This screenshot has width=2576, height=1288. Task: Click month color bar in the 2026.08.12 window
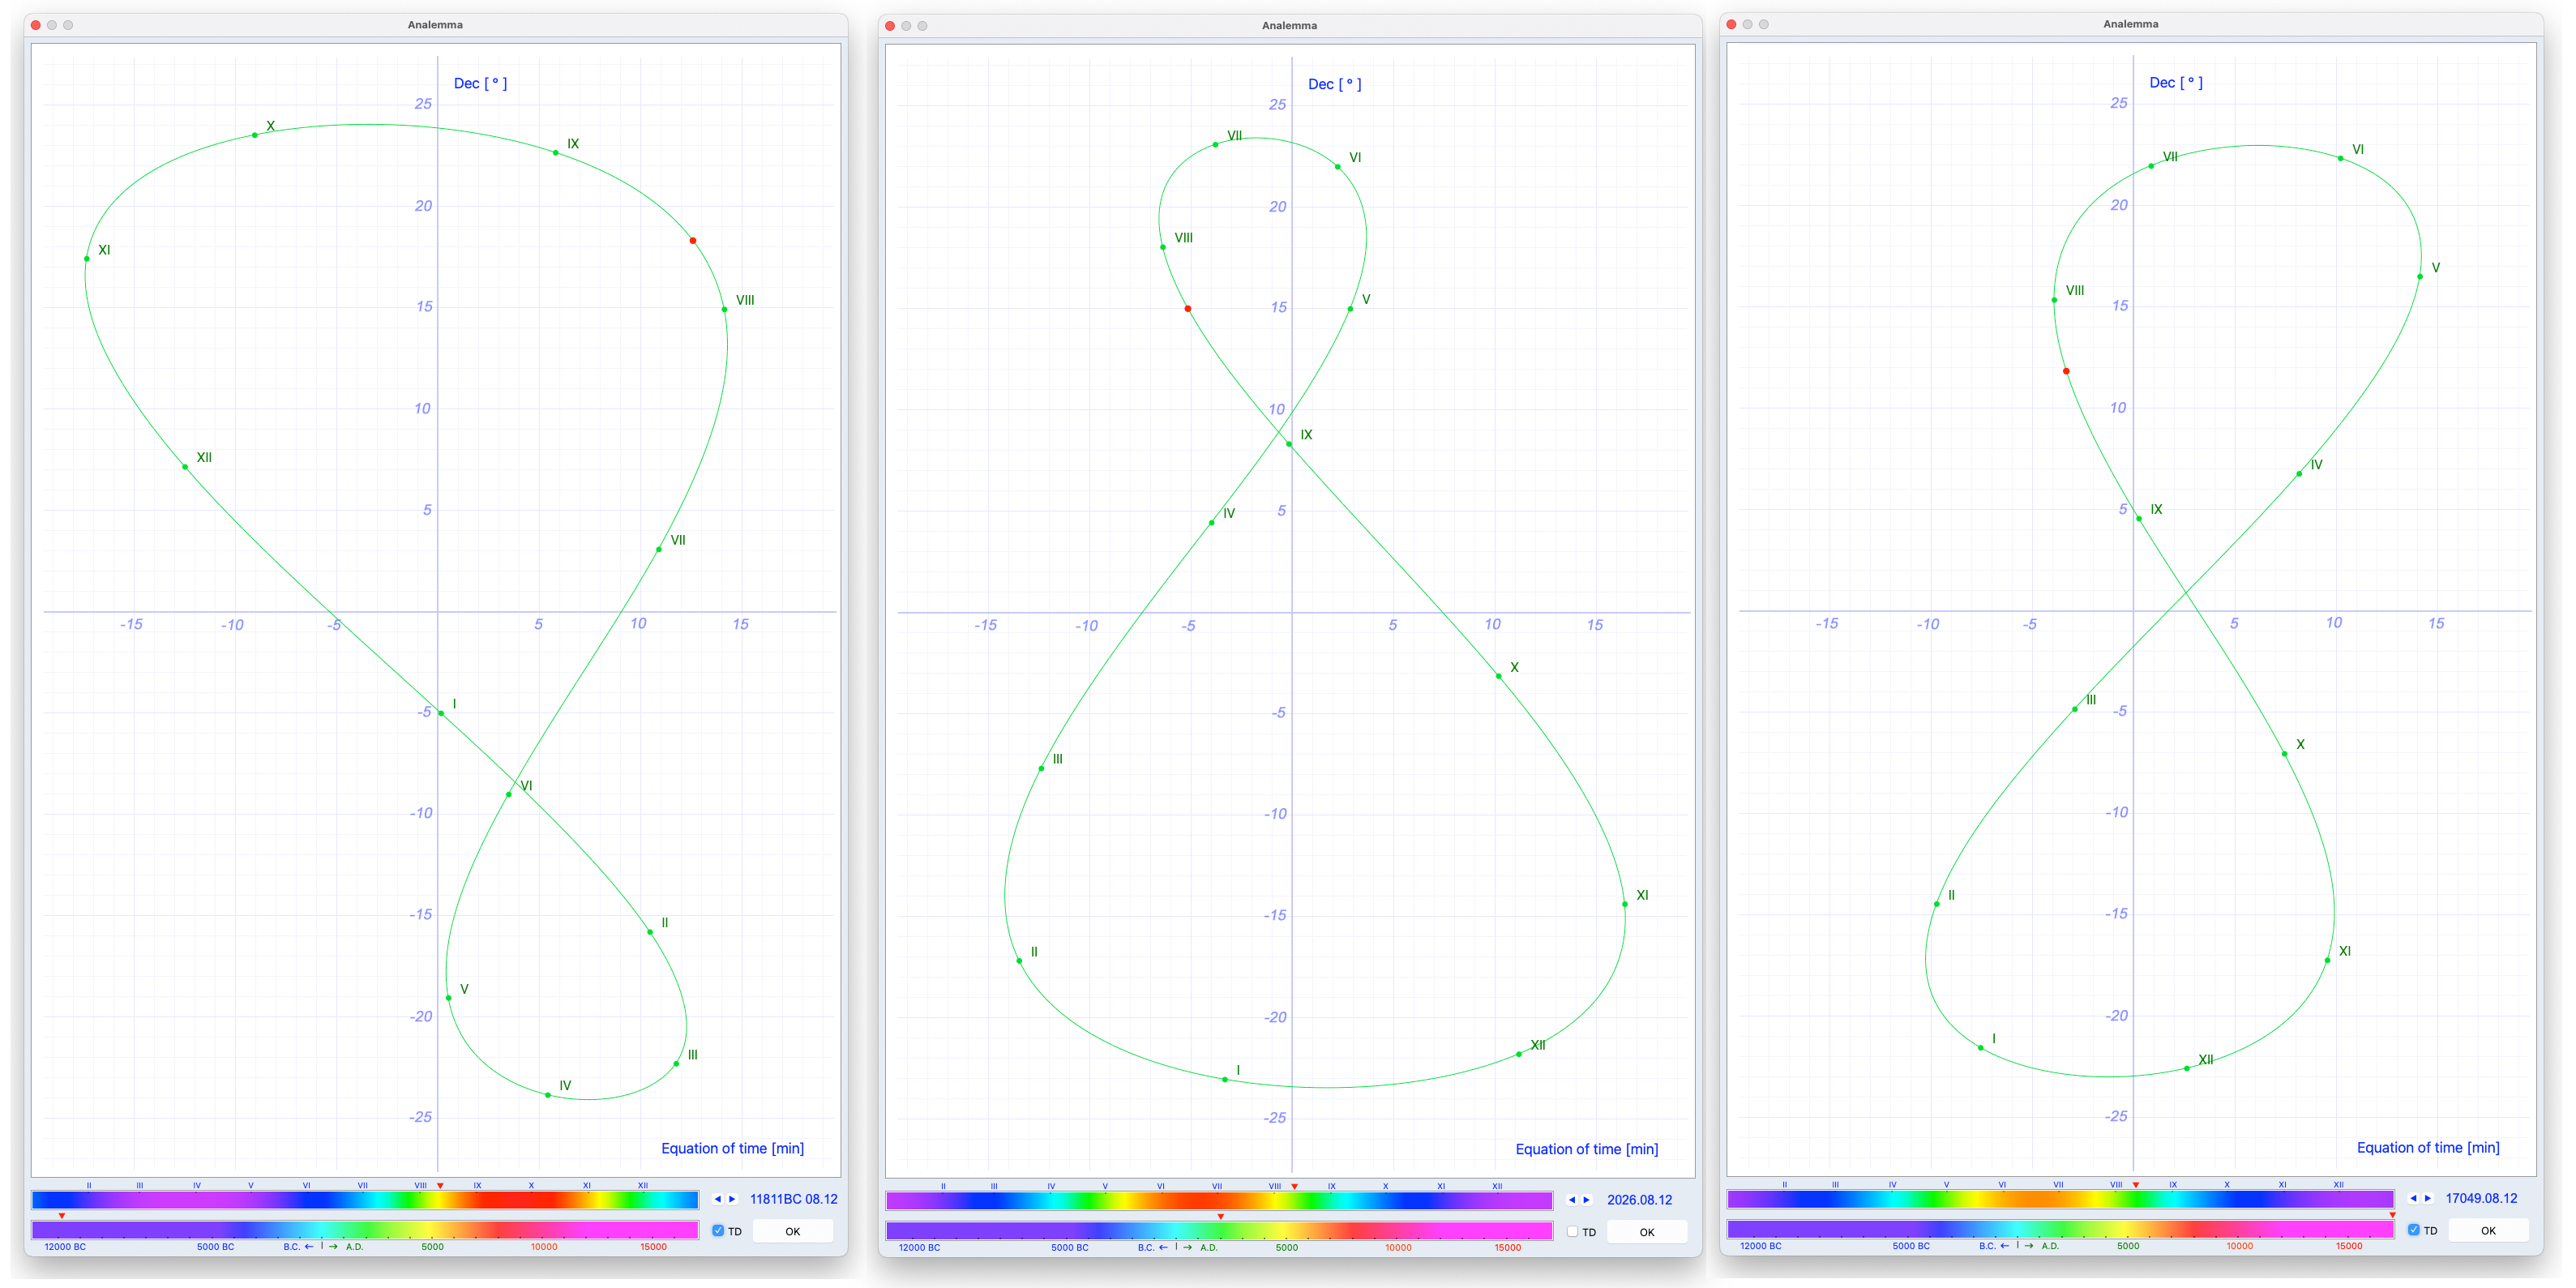tap(1219, 1201)
